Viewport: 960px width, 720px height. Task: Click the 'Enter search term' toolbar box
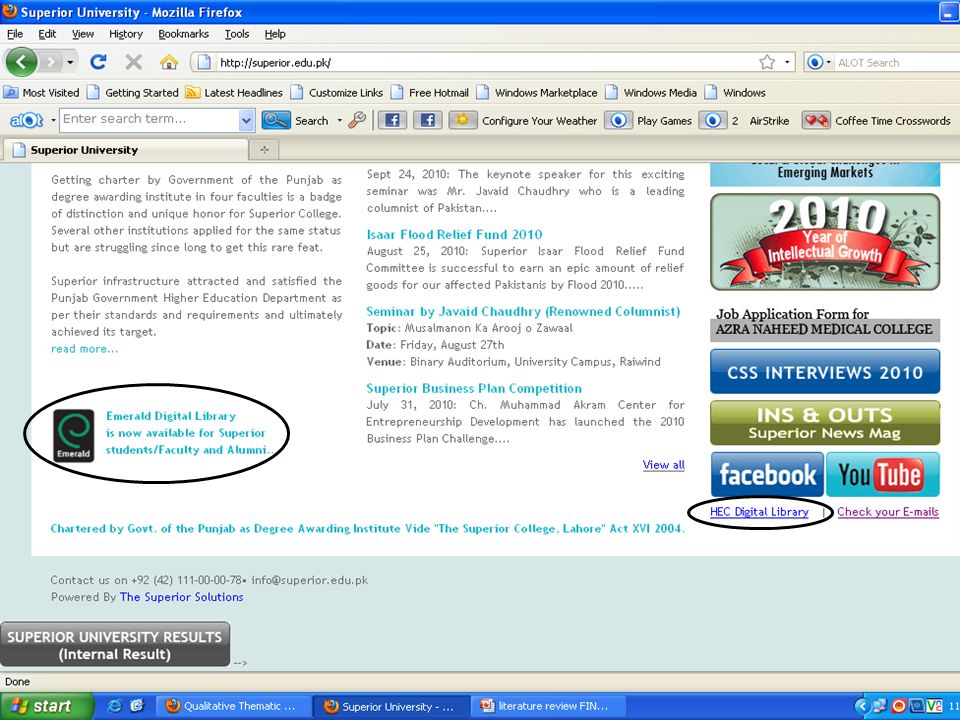point(149,120)
